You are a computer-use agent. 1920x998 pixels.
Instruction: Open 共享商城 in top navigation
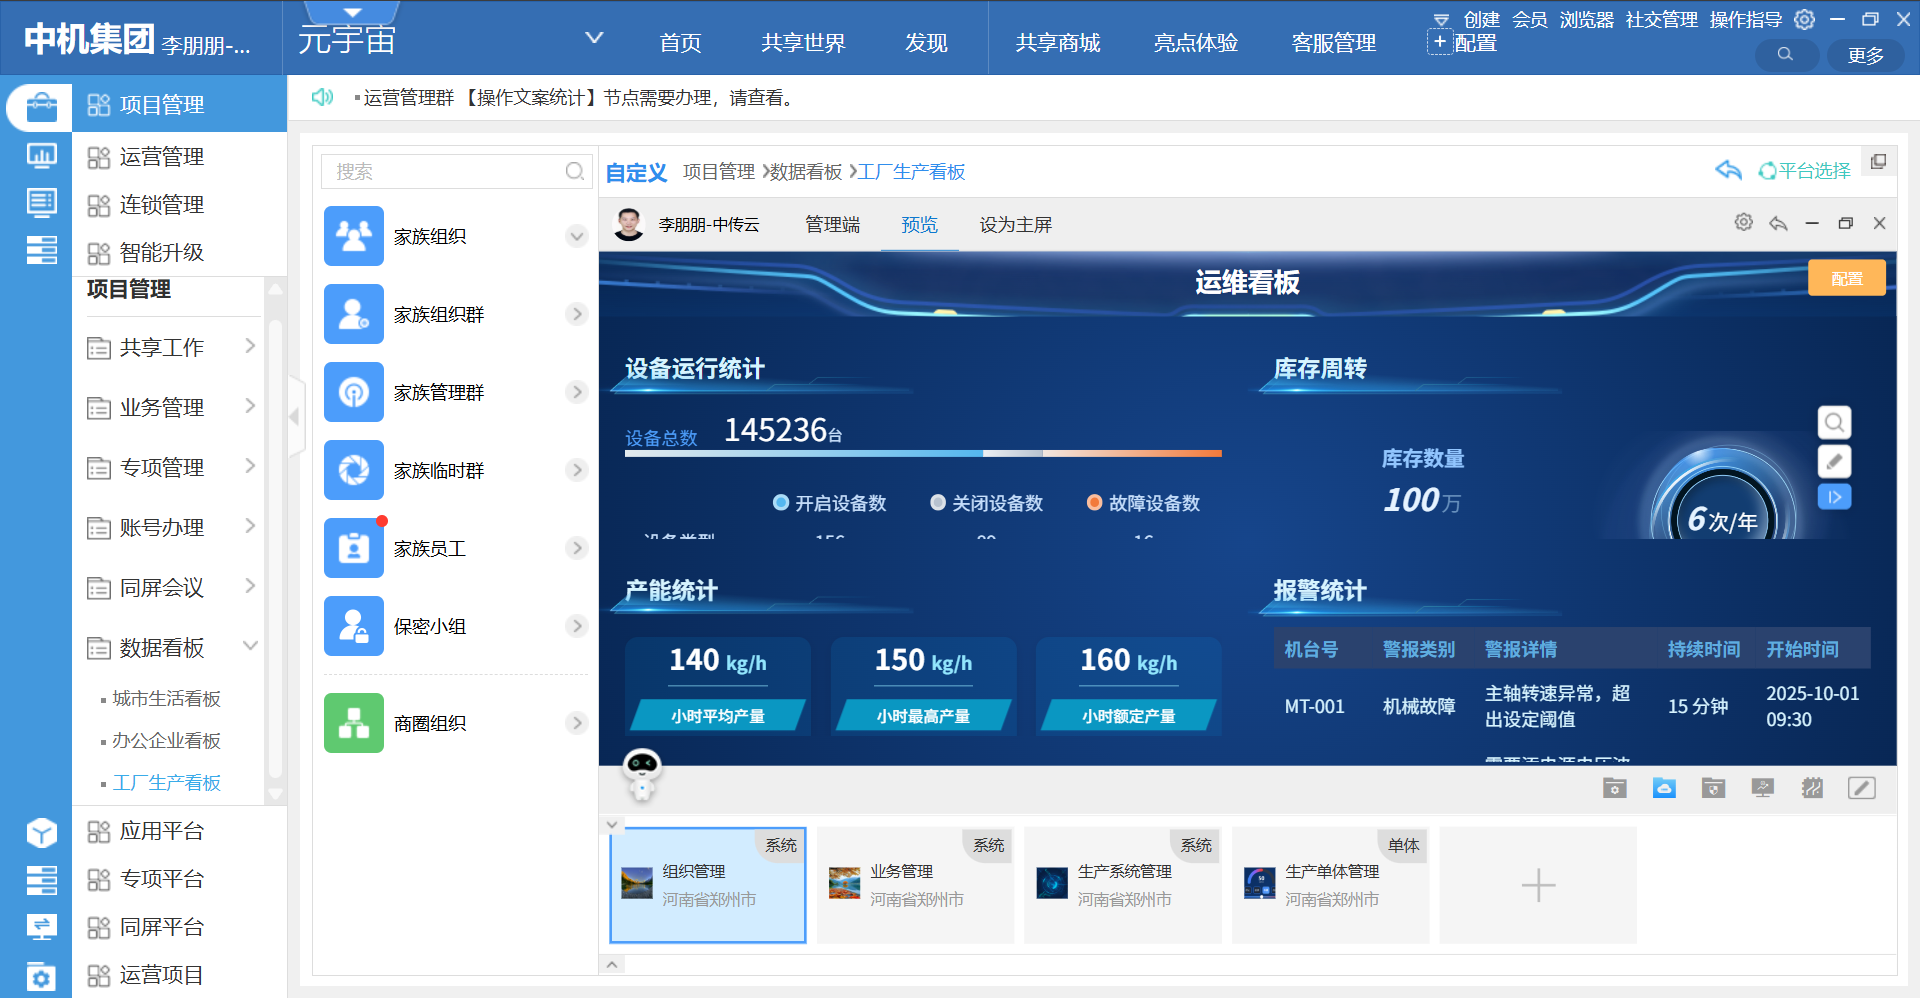point(1057,43)
